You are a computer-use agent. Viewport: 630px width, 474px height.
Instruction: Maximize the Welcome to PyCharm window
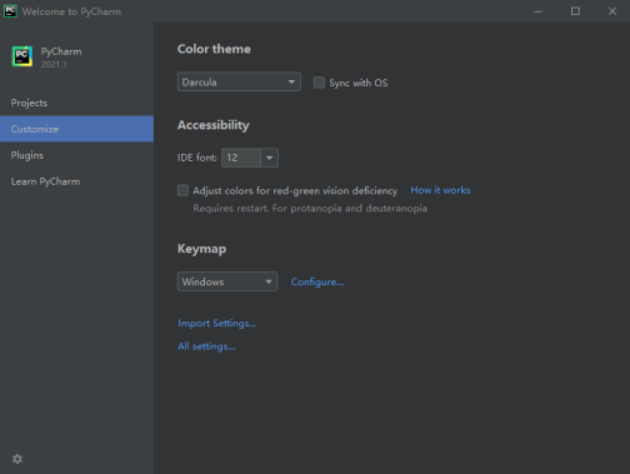click(x=575, y=11)
